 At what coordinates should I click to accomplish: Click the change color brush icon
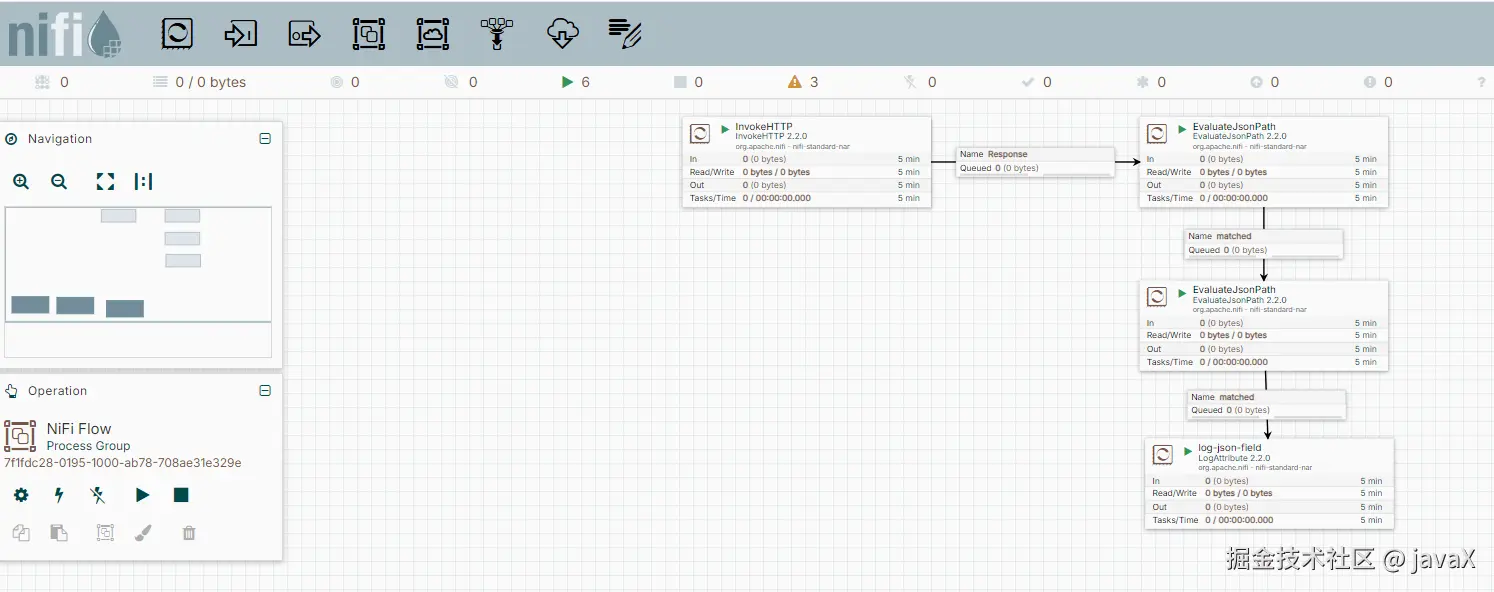click(x=143, y=533)
